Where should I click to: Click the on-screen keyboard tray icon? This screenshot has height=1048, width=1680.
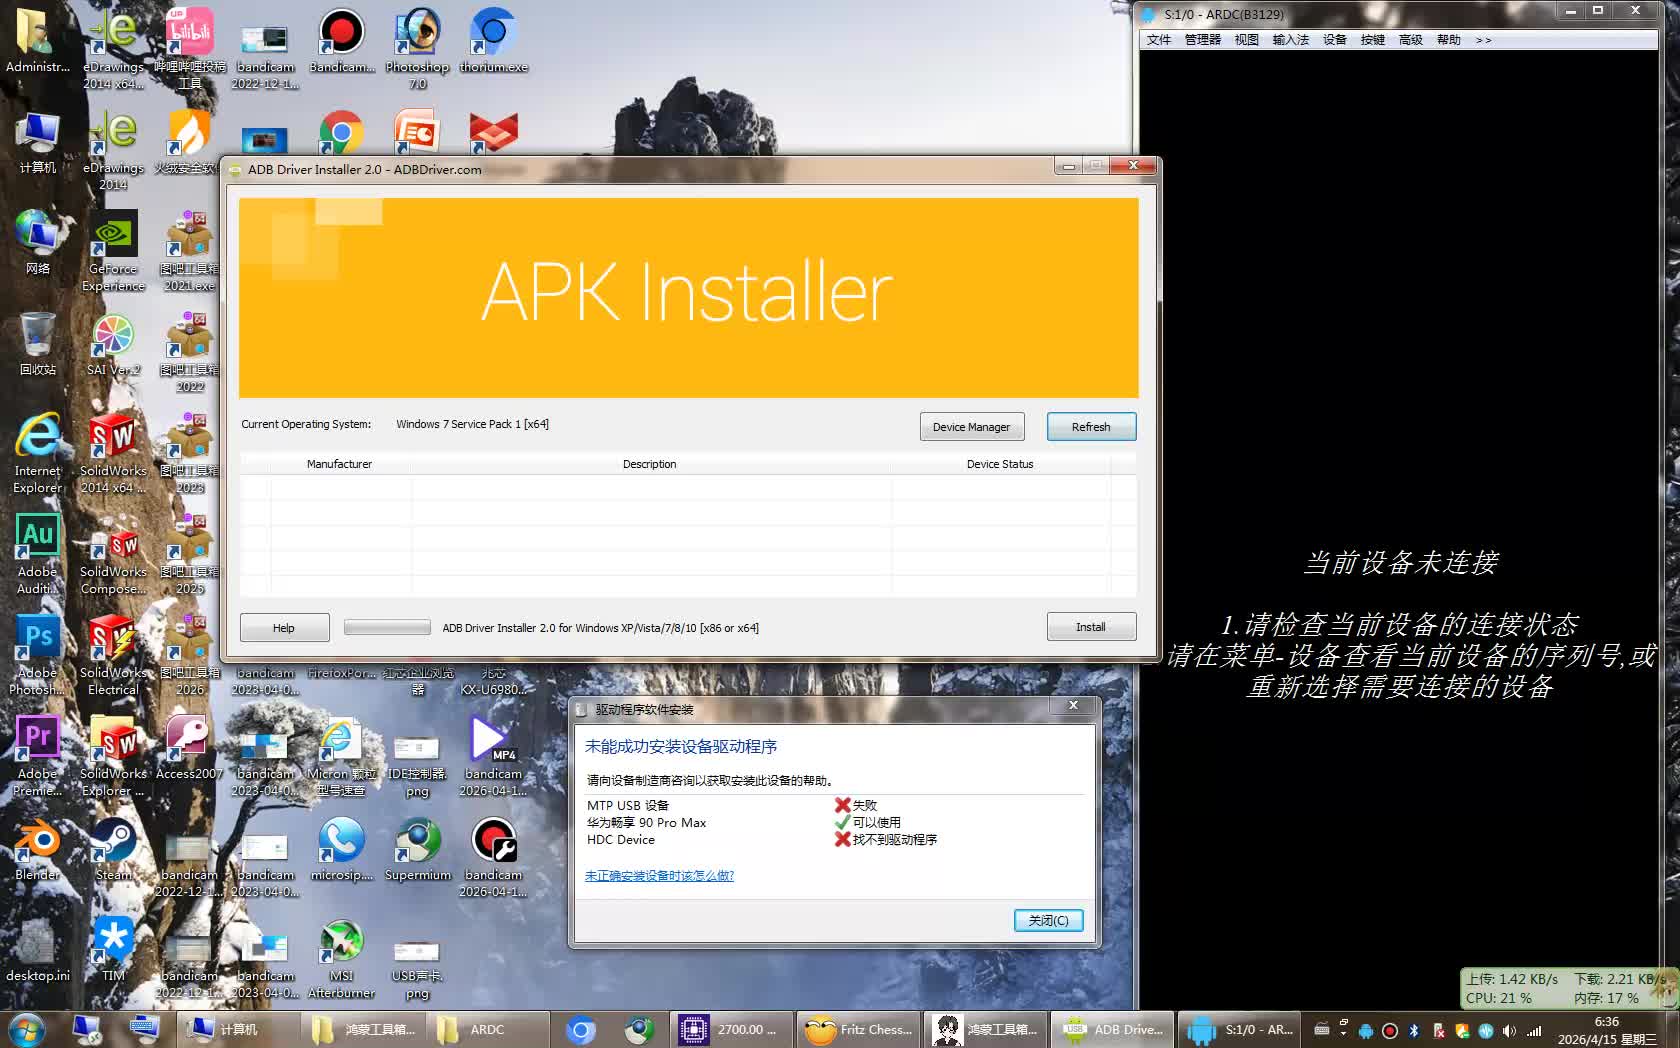click(1321, 1029)
